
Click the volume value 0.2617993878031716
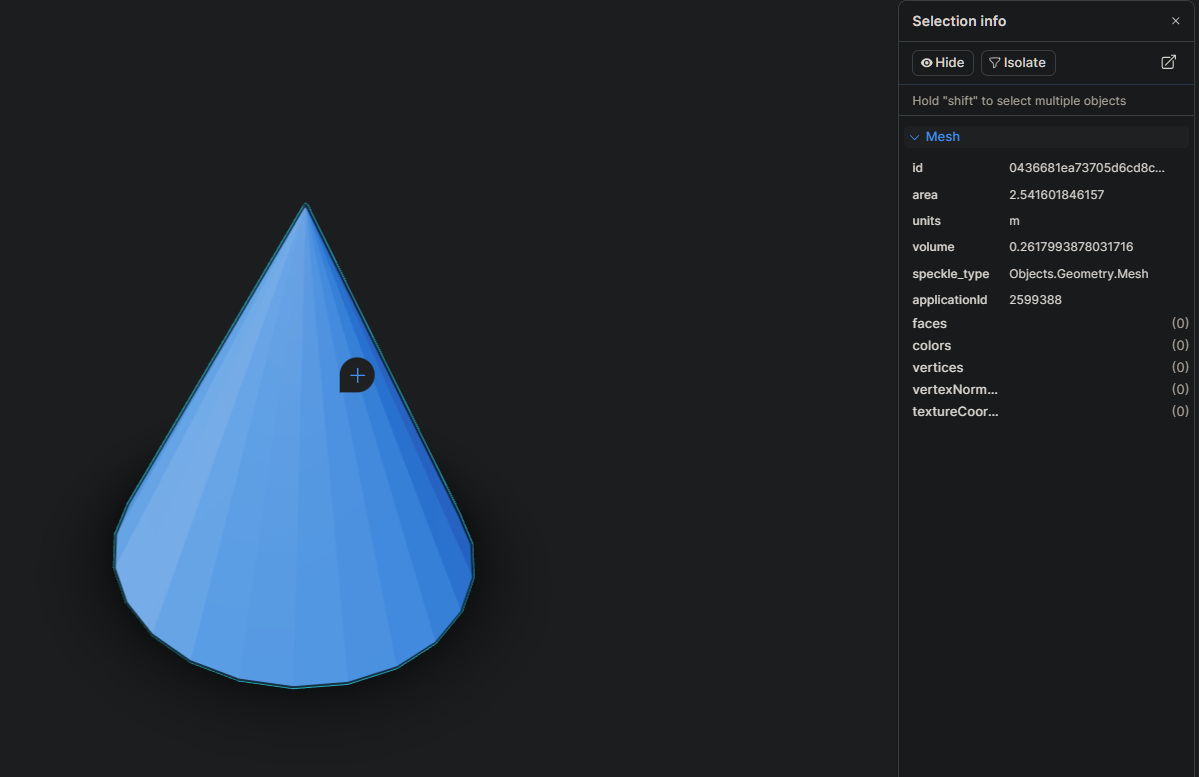1070,247
